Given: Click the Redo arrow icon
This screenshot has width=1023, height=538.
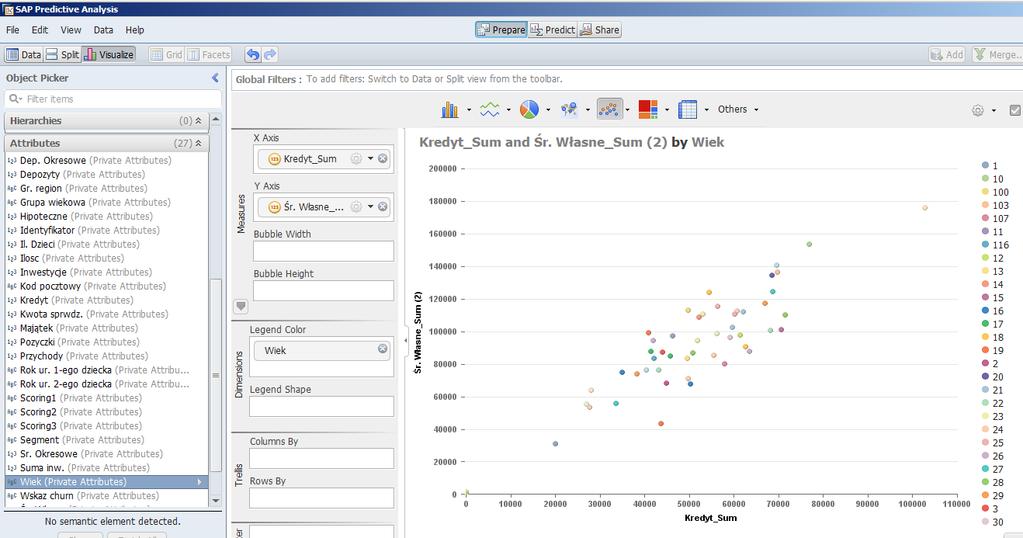Looking at the screenshot, I should [269, 55].
